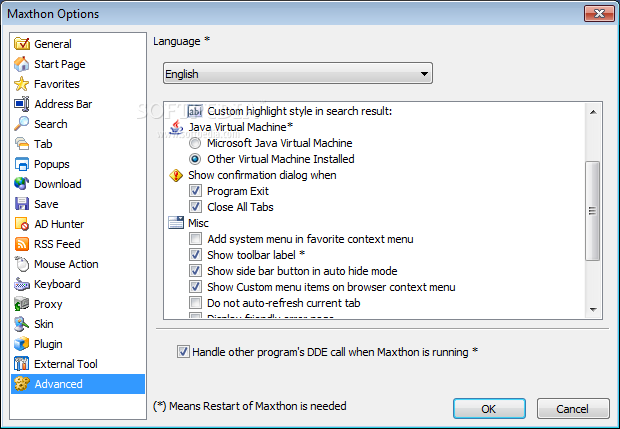
Task: Click the options list scrollbar thumb
Action: point(593,211)
